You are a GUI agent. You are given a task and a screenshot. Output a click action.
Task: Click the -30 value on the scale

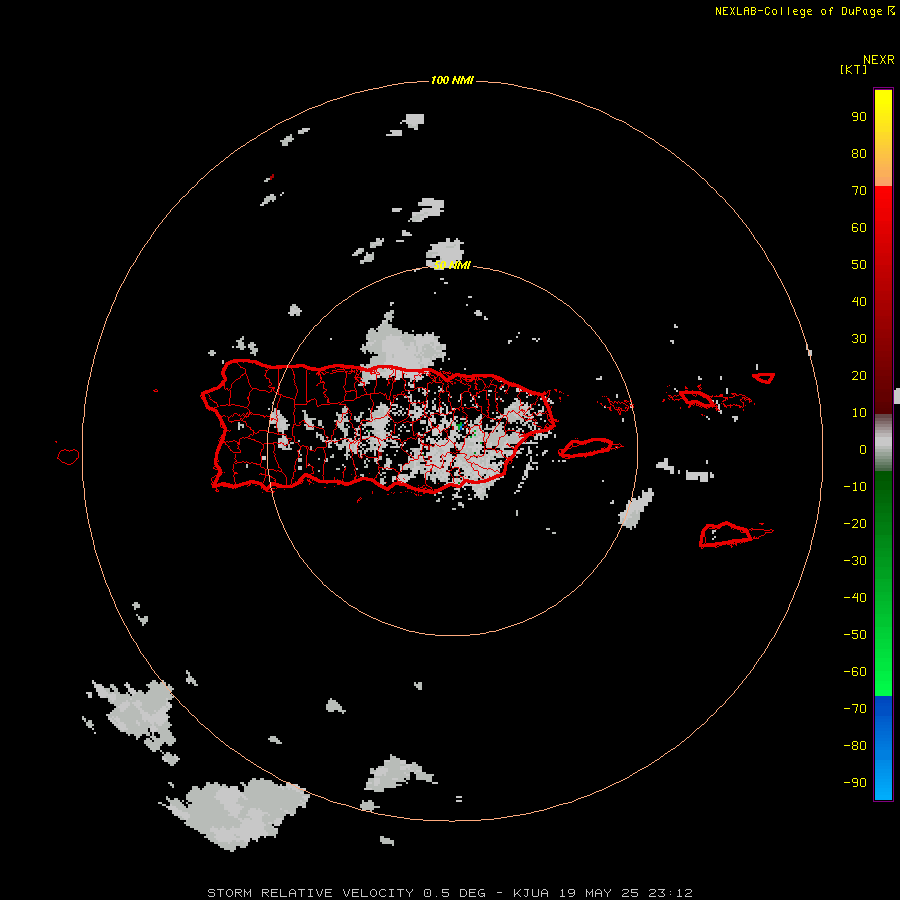(x=855, y=561)
